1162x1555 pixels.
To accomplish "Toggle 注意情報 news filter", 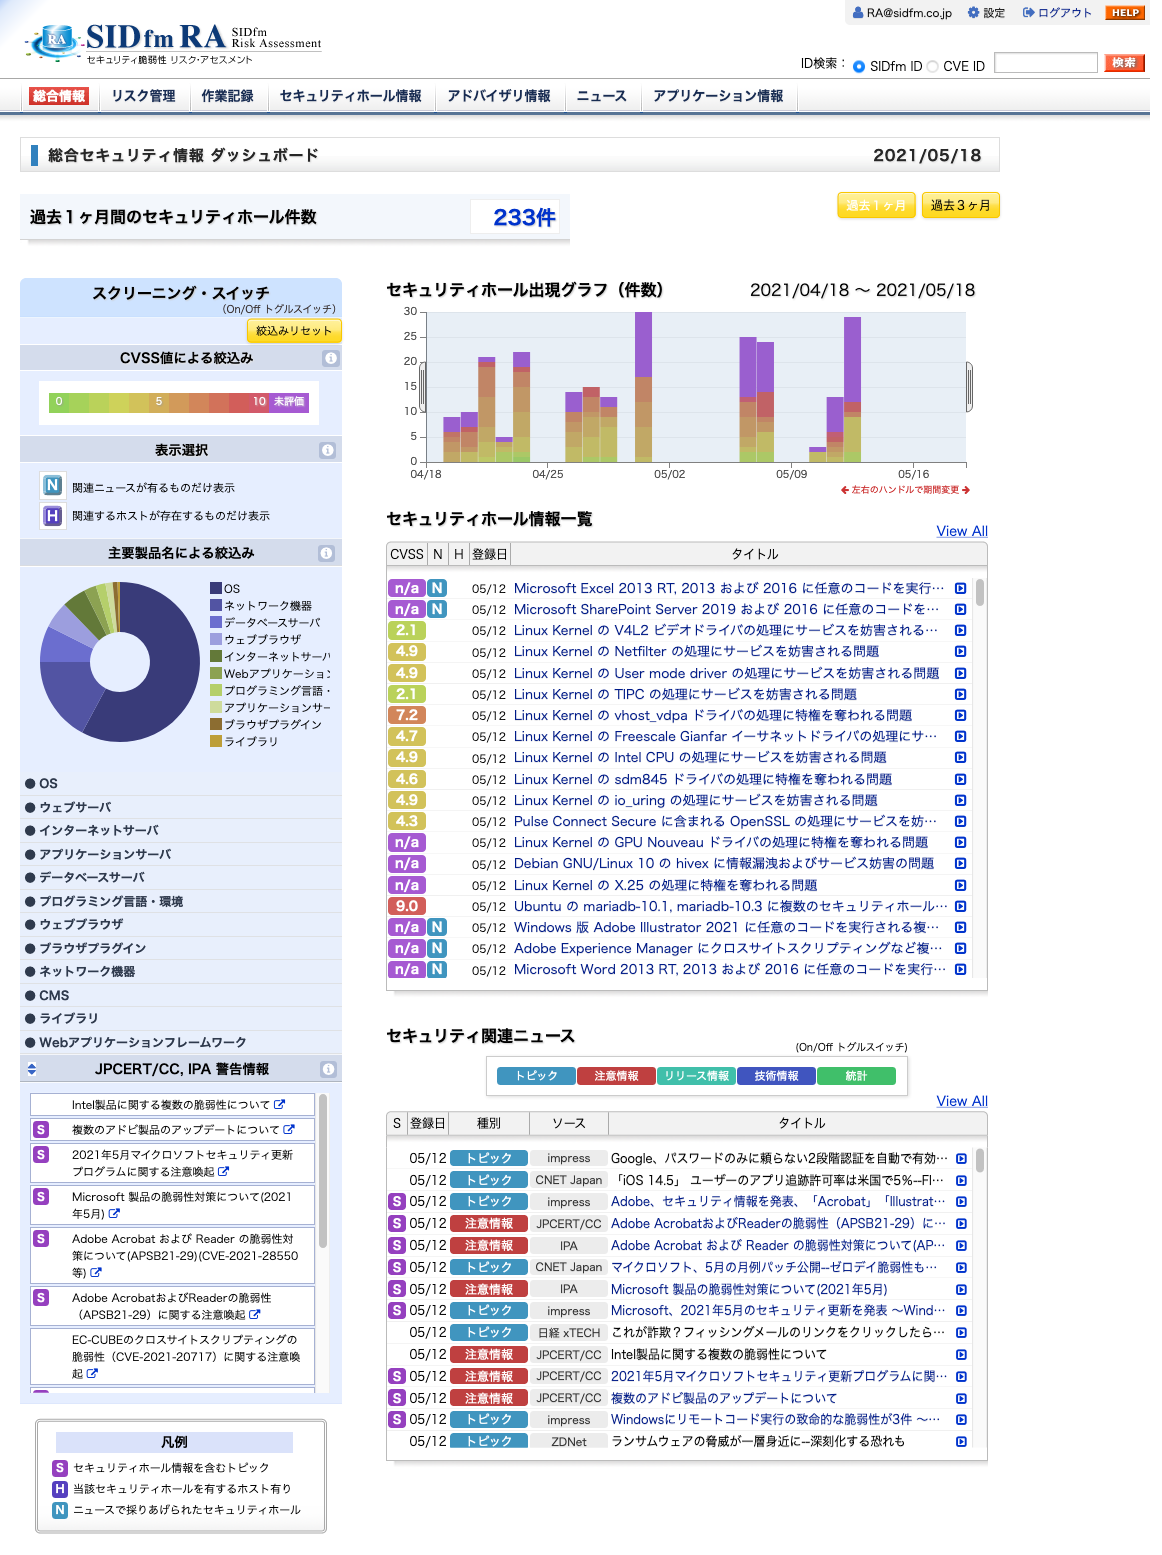I will pos(616,1076).
